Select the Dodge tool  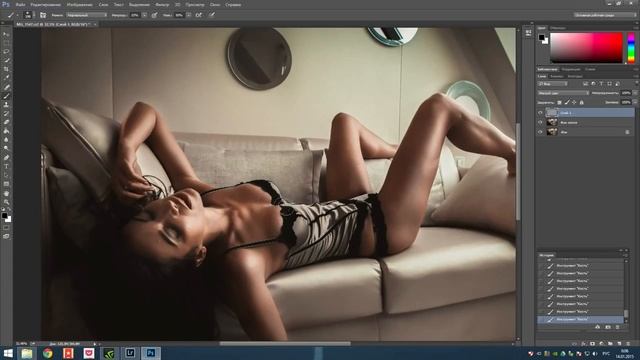pyautogui.click(x=6, y=148)
